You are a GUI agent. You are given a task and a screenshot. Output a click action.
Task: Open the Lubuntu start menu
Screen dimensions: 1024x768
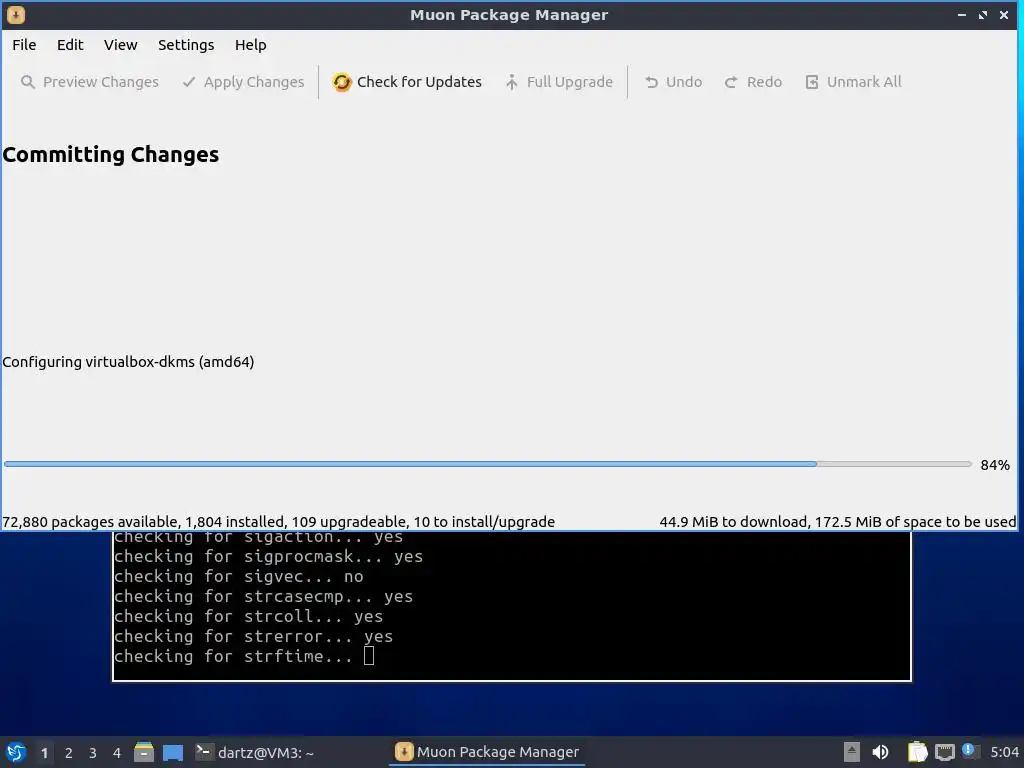pos(16,752)
